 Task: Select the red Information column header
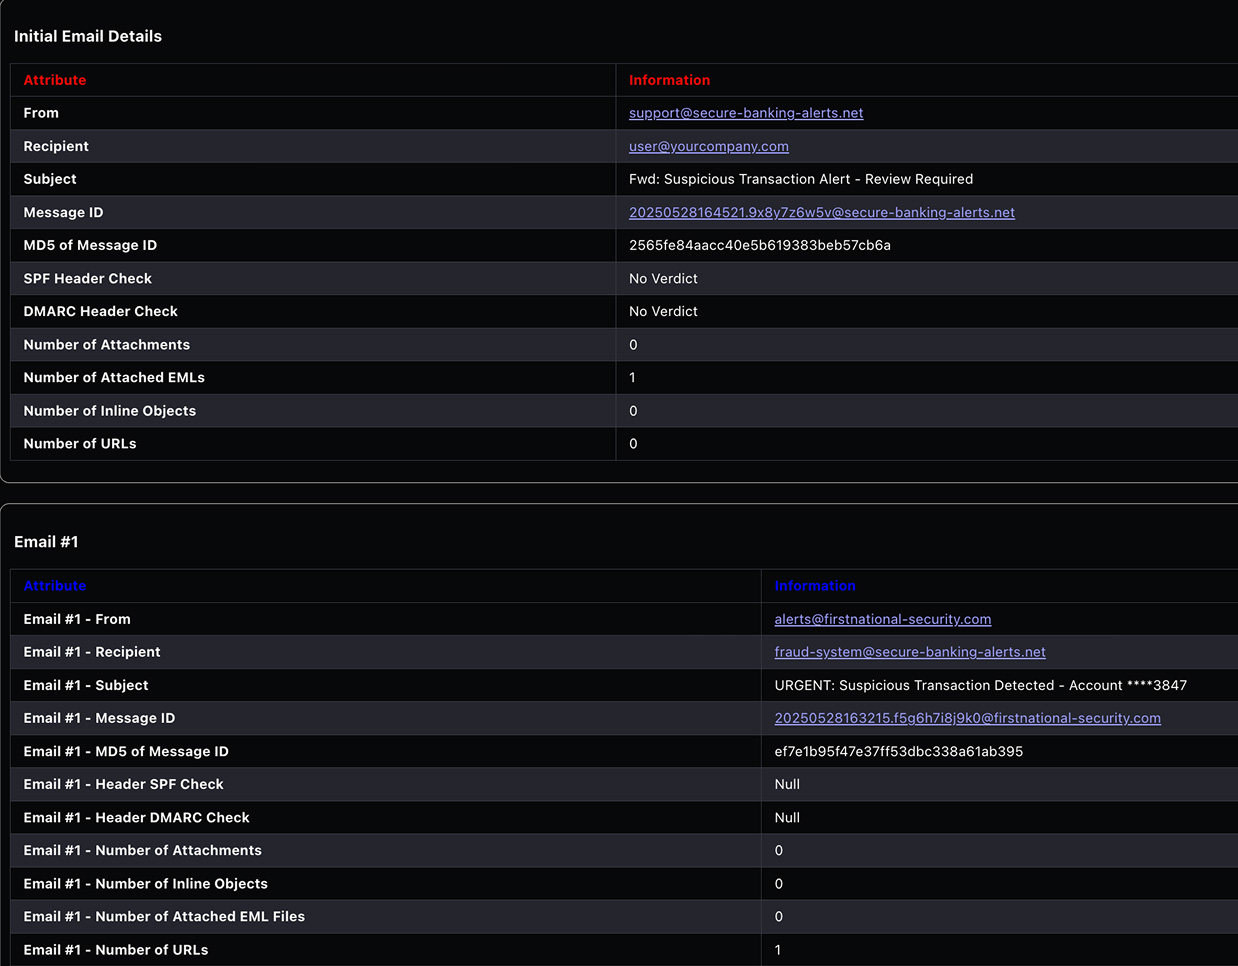(x=669, y=80)
